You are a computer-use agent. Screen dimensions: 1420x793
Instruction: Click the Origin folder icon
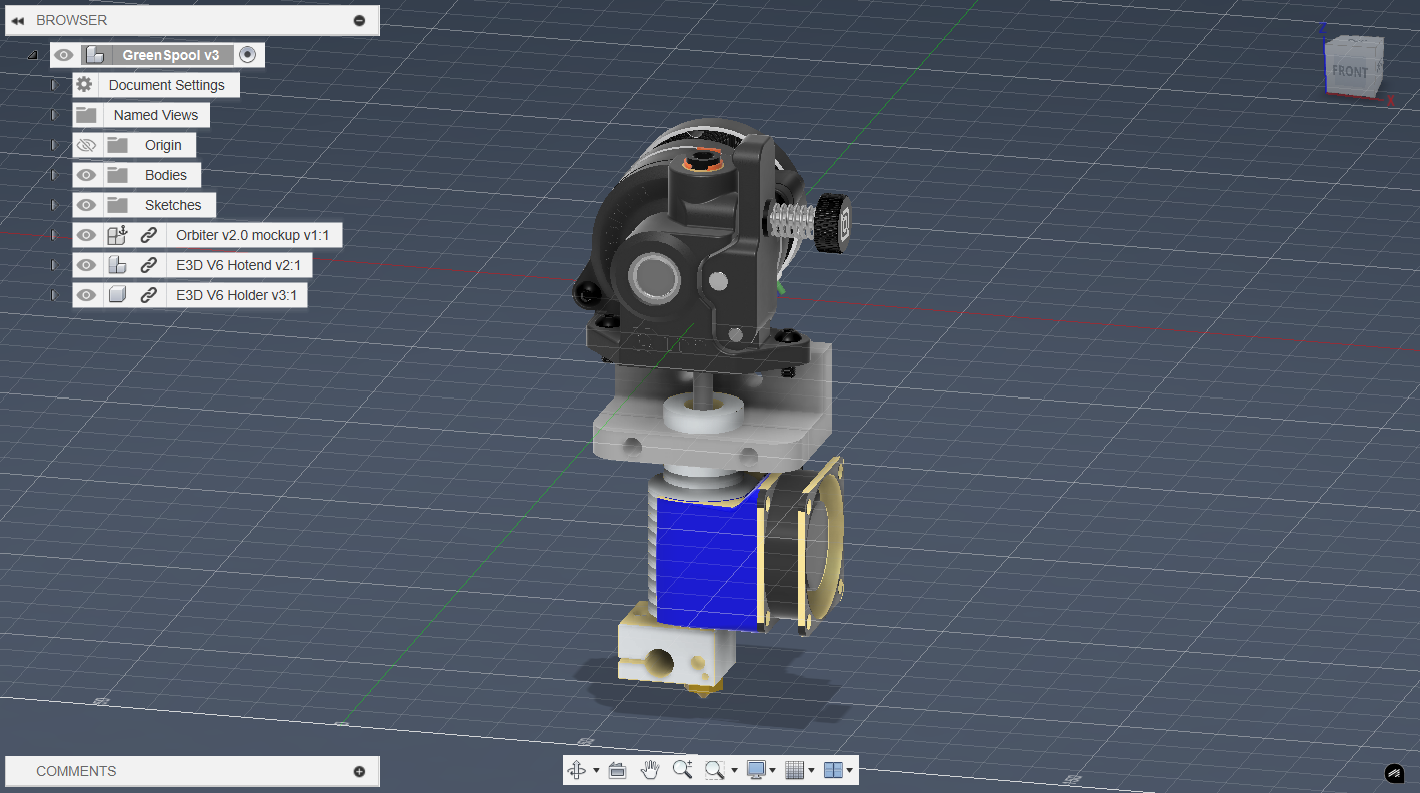pyautogui.click(x=118, y=145)
